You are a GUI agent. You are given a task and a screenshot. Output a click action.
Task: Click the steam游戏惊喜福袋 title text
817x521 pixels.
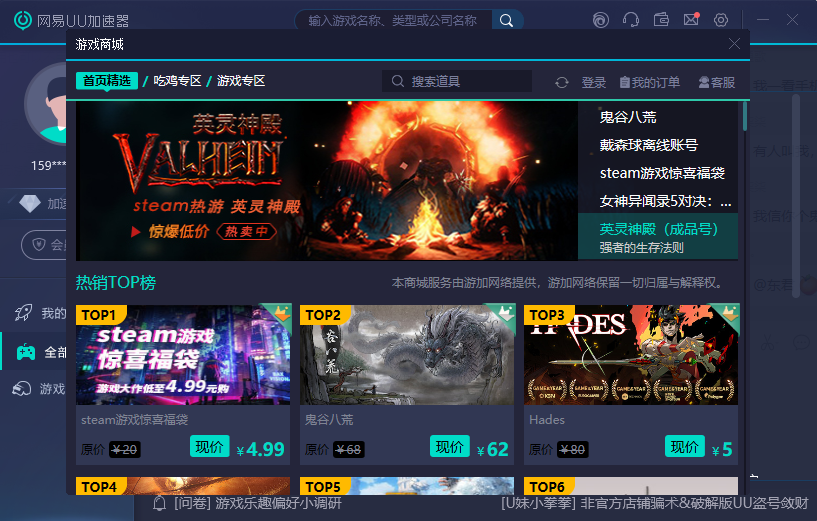coord(134,420)
